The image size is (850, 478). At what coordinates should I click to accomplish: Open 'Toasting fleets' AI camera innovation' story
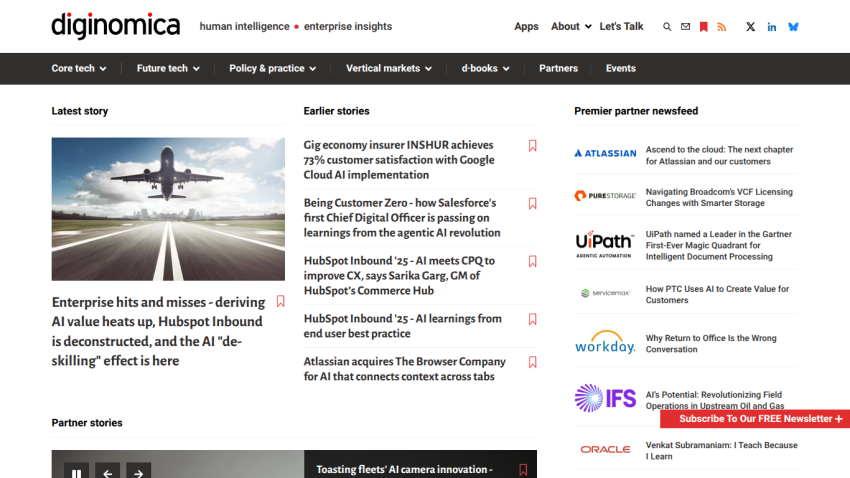(x=404, y=470)
